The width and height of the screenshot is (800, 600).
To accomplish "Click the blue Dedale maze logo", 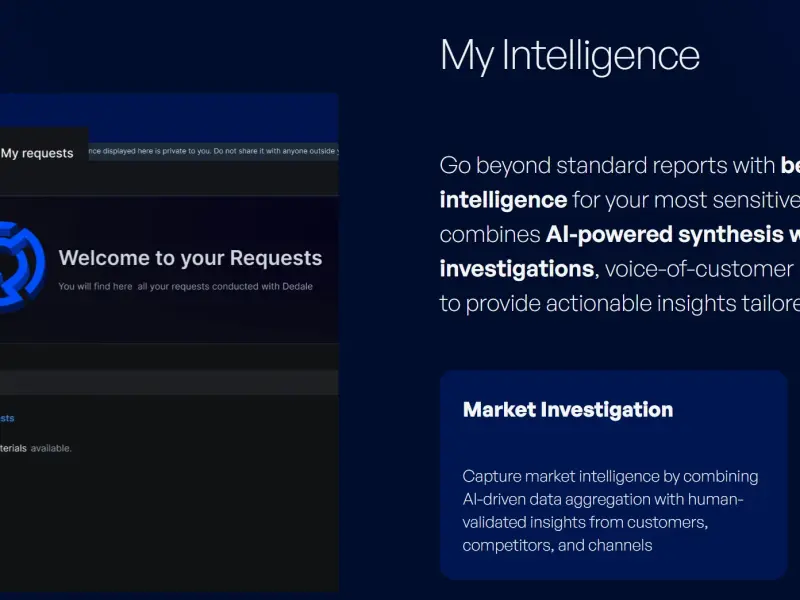I will pyautogui.click(x=21, y=266).
